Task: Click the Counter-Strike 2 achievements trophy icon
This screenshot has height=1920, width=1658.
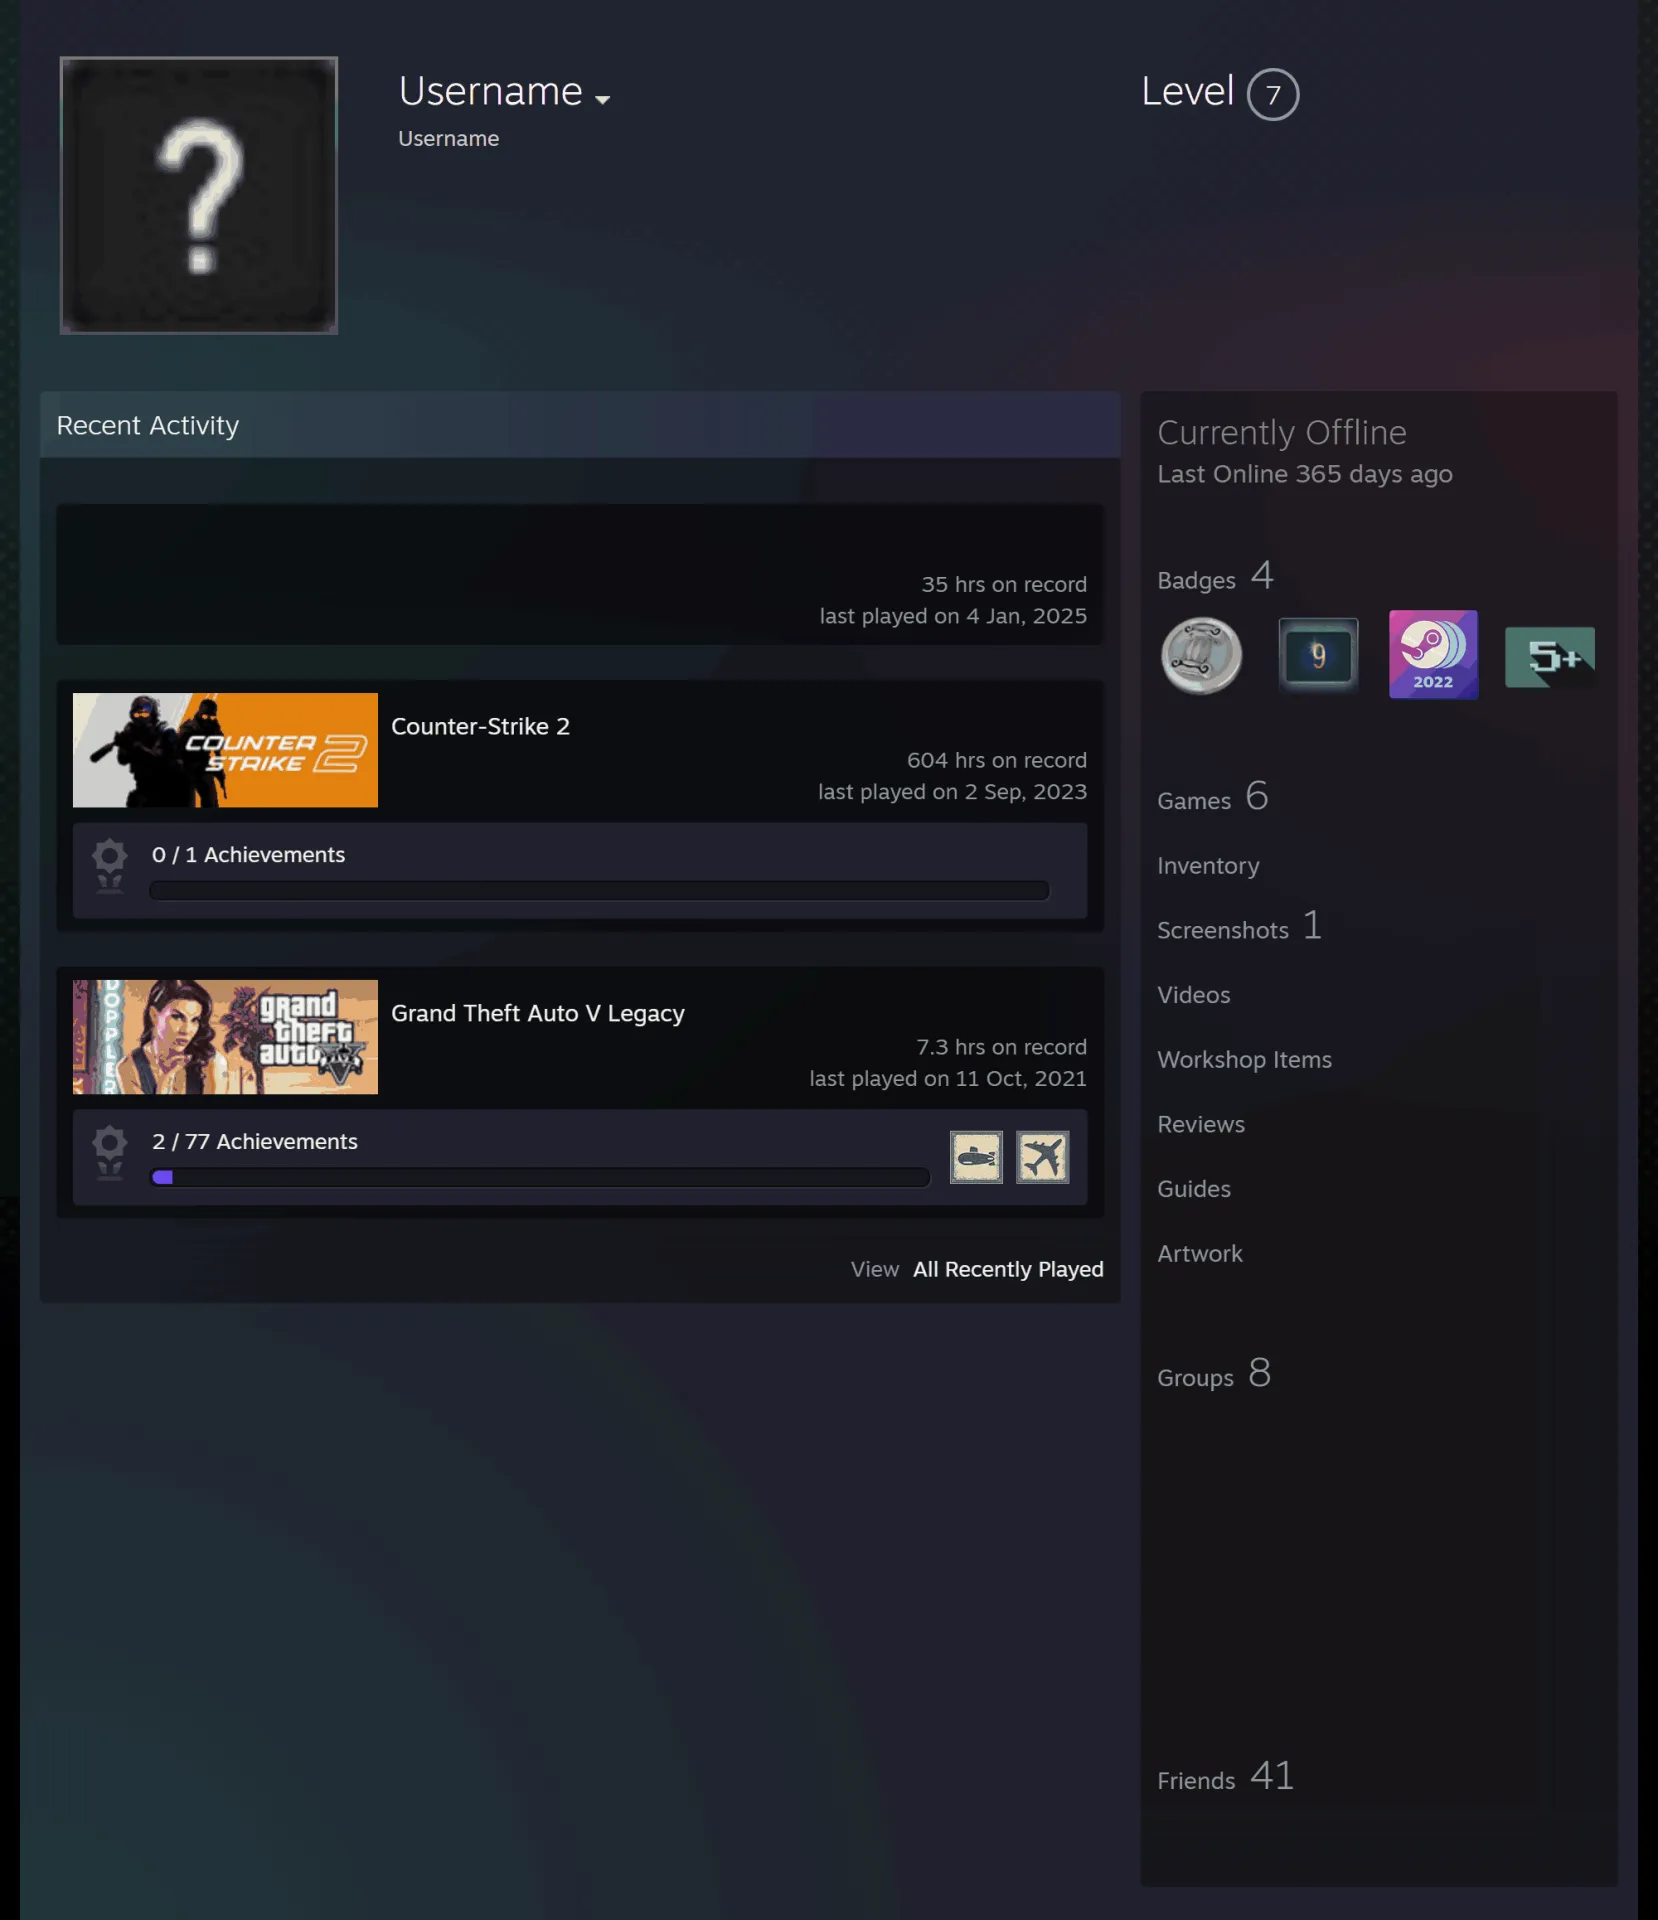Action: pos(110,866)
